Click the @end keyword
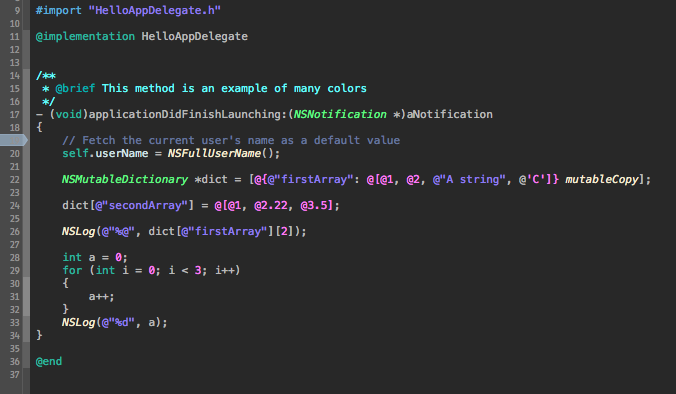The width and height of the screenshot is (676, 394). [x=49, y=361]
